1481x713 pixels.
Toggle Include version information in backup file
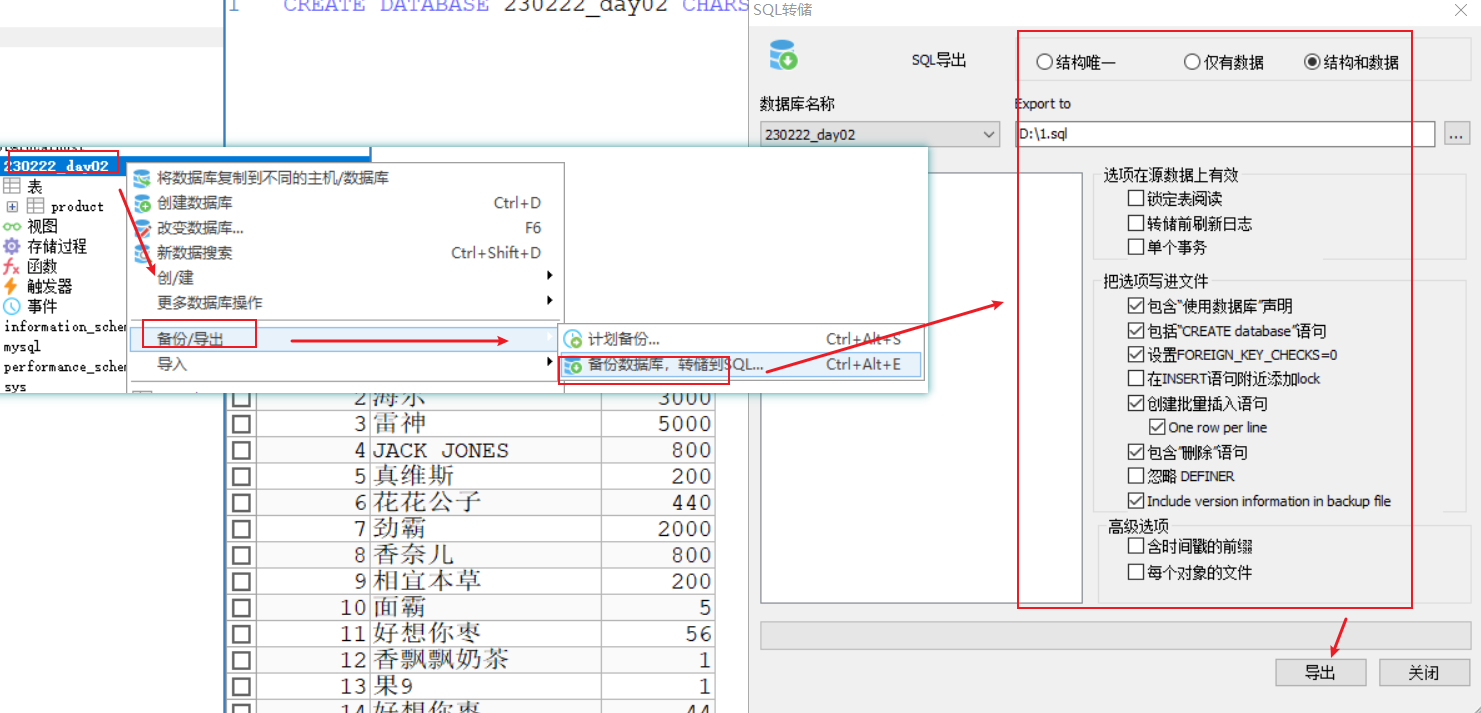pyautogui.click(x=1136, y=501)
